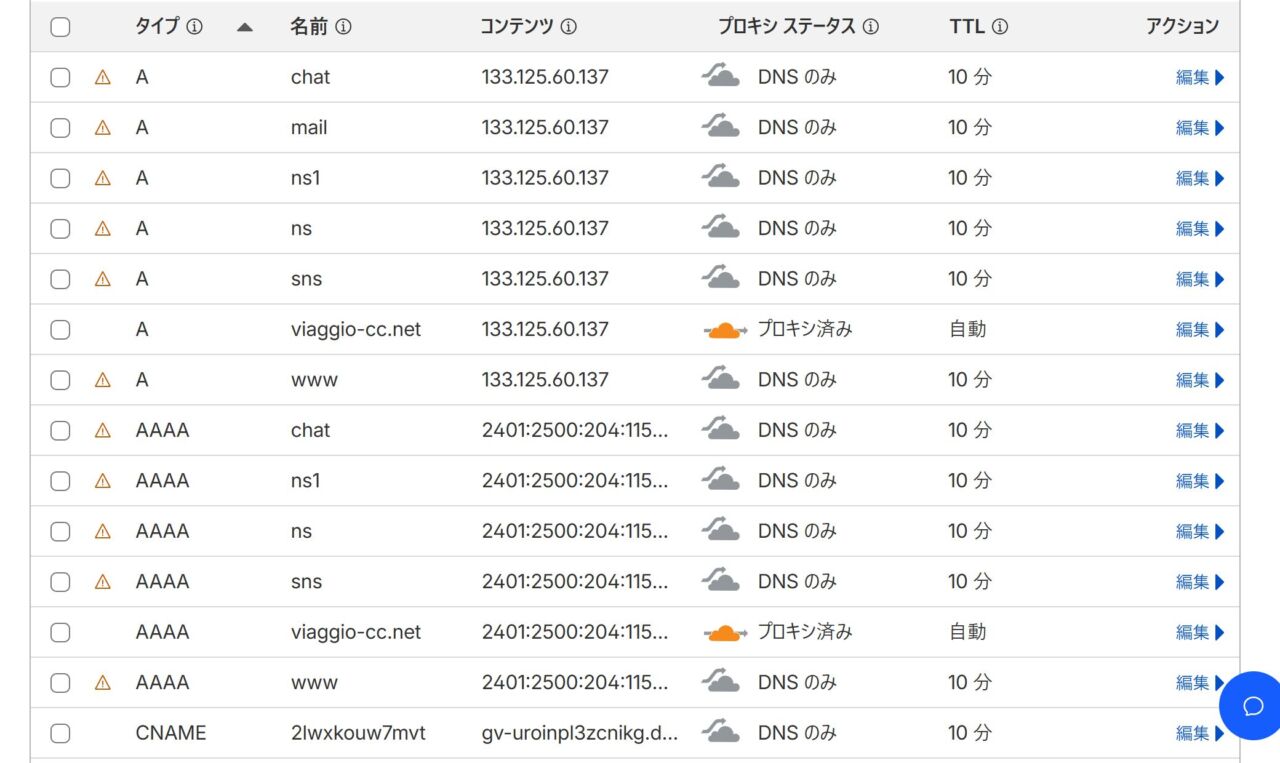Click the orange cloud on the AAAA viaggio-cc.net row
Viewport: 1280px width, 763px height.
pyautogui.click(x=725, y=633)
